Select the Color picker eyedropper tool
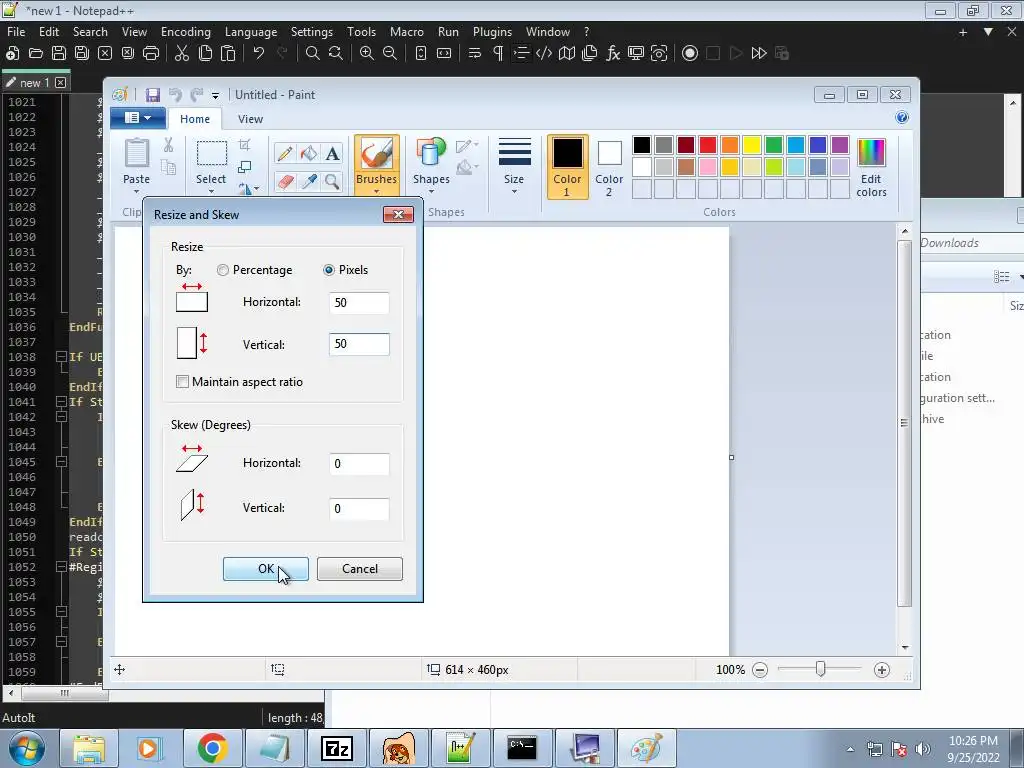 click(308, 181)
